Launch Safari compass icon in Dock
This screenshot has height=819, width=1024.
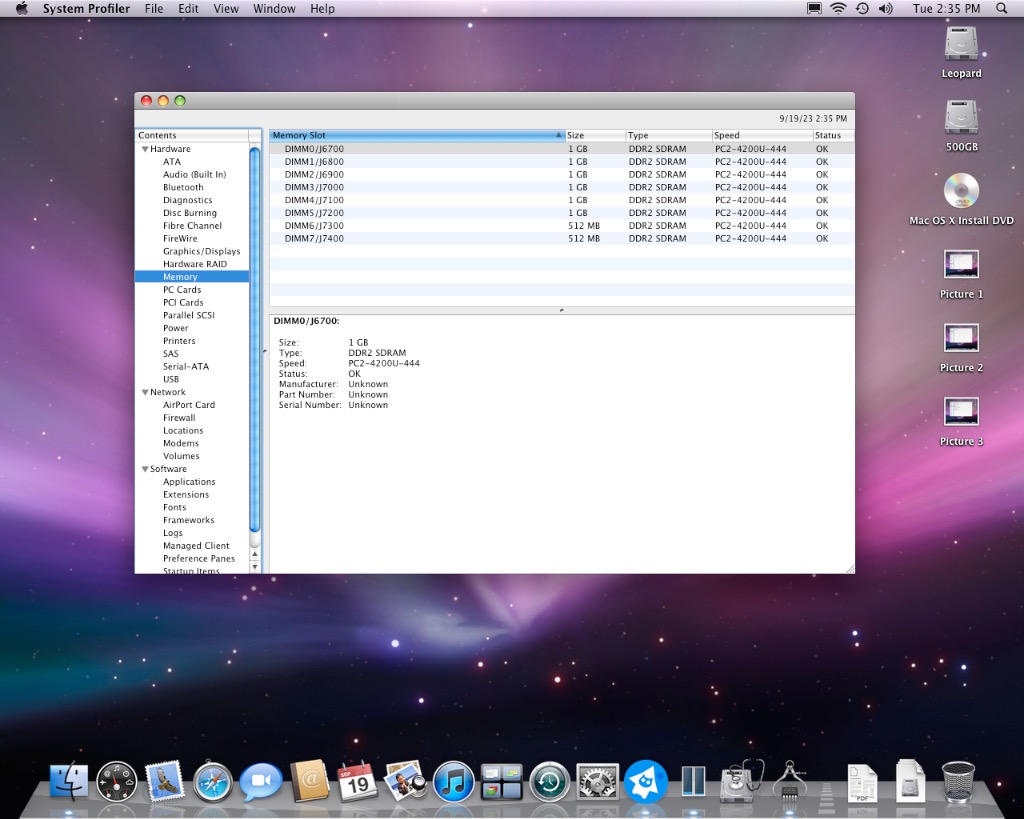(212, 781)
